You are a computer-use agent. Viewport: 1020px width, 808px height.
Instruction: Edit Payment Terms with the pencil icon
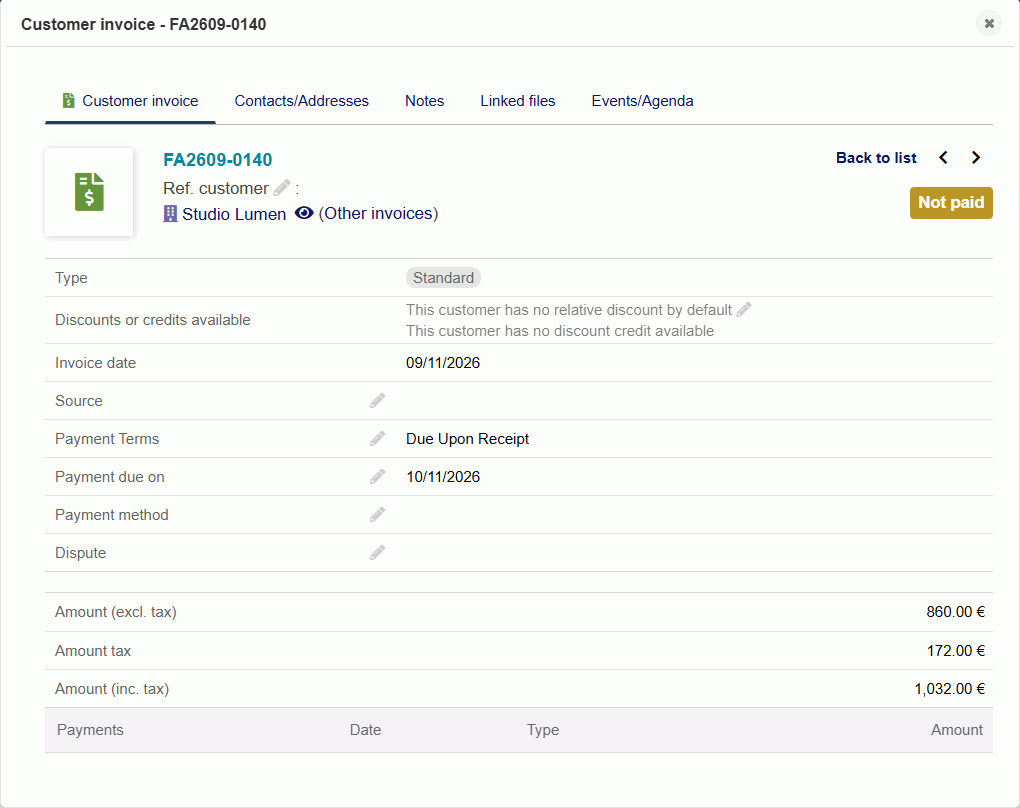[377, 438]
